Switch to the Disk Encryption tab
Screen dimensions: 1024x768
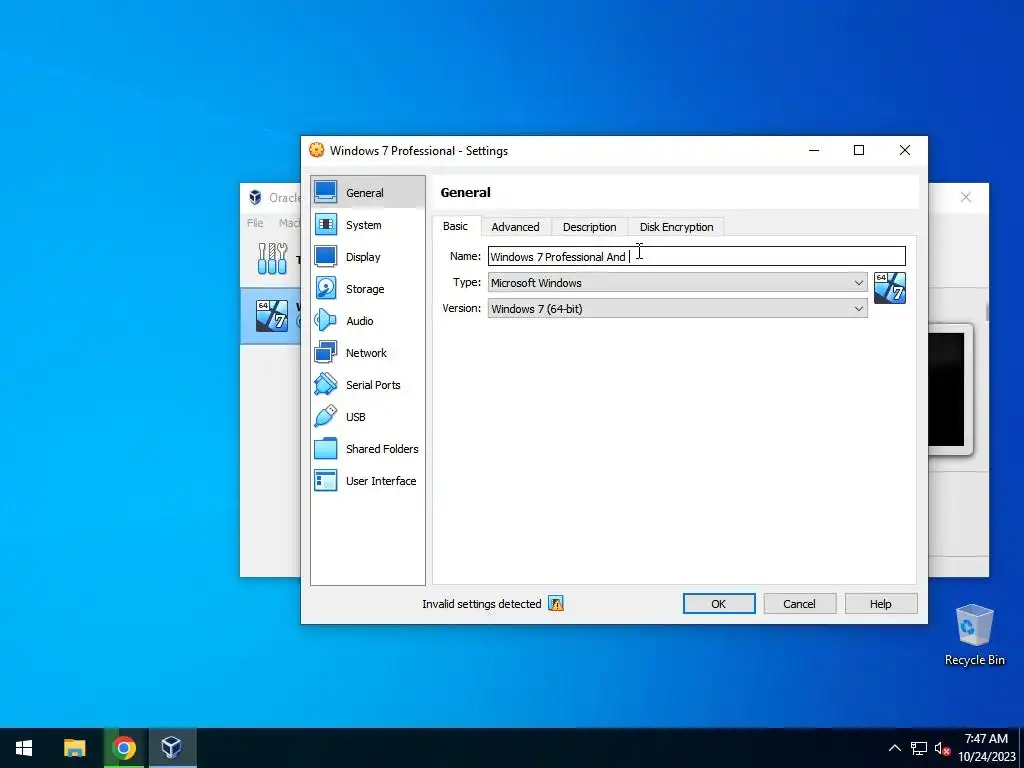pos(677,227)
